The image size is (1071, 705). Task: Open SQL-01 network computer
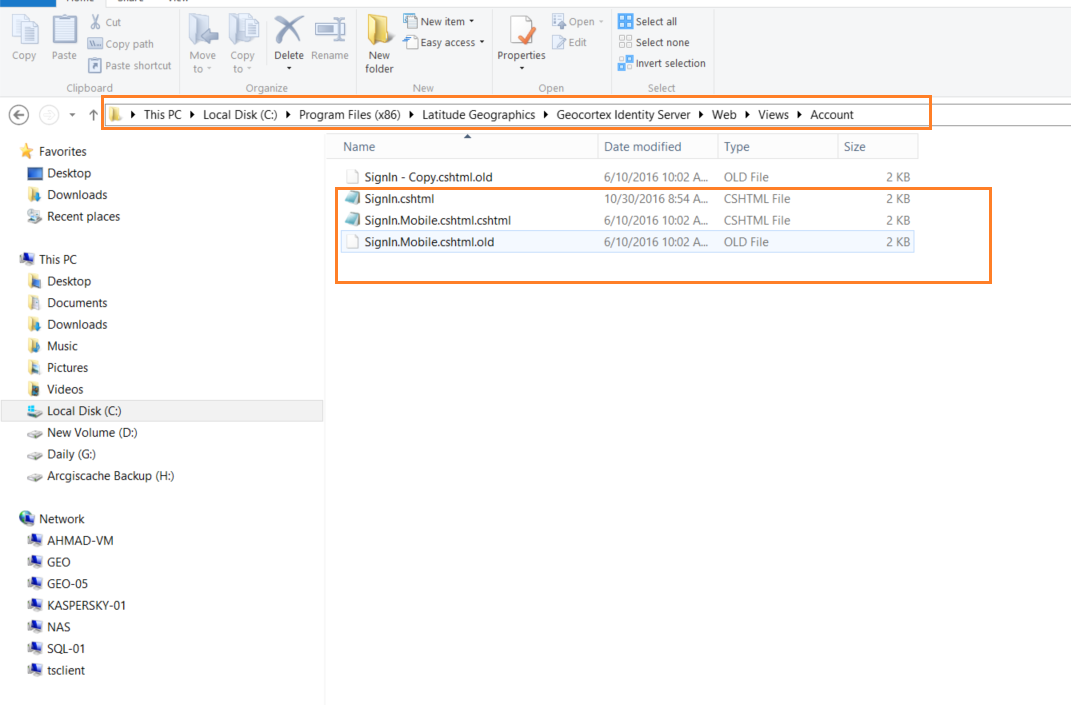[66, 649]
